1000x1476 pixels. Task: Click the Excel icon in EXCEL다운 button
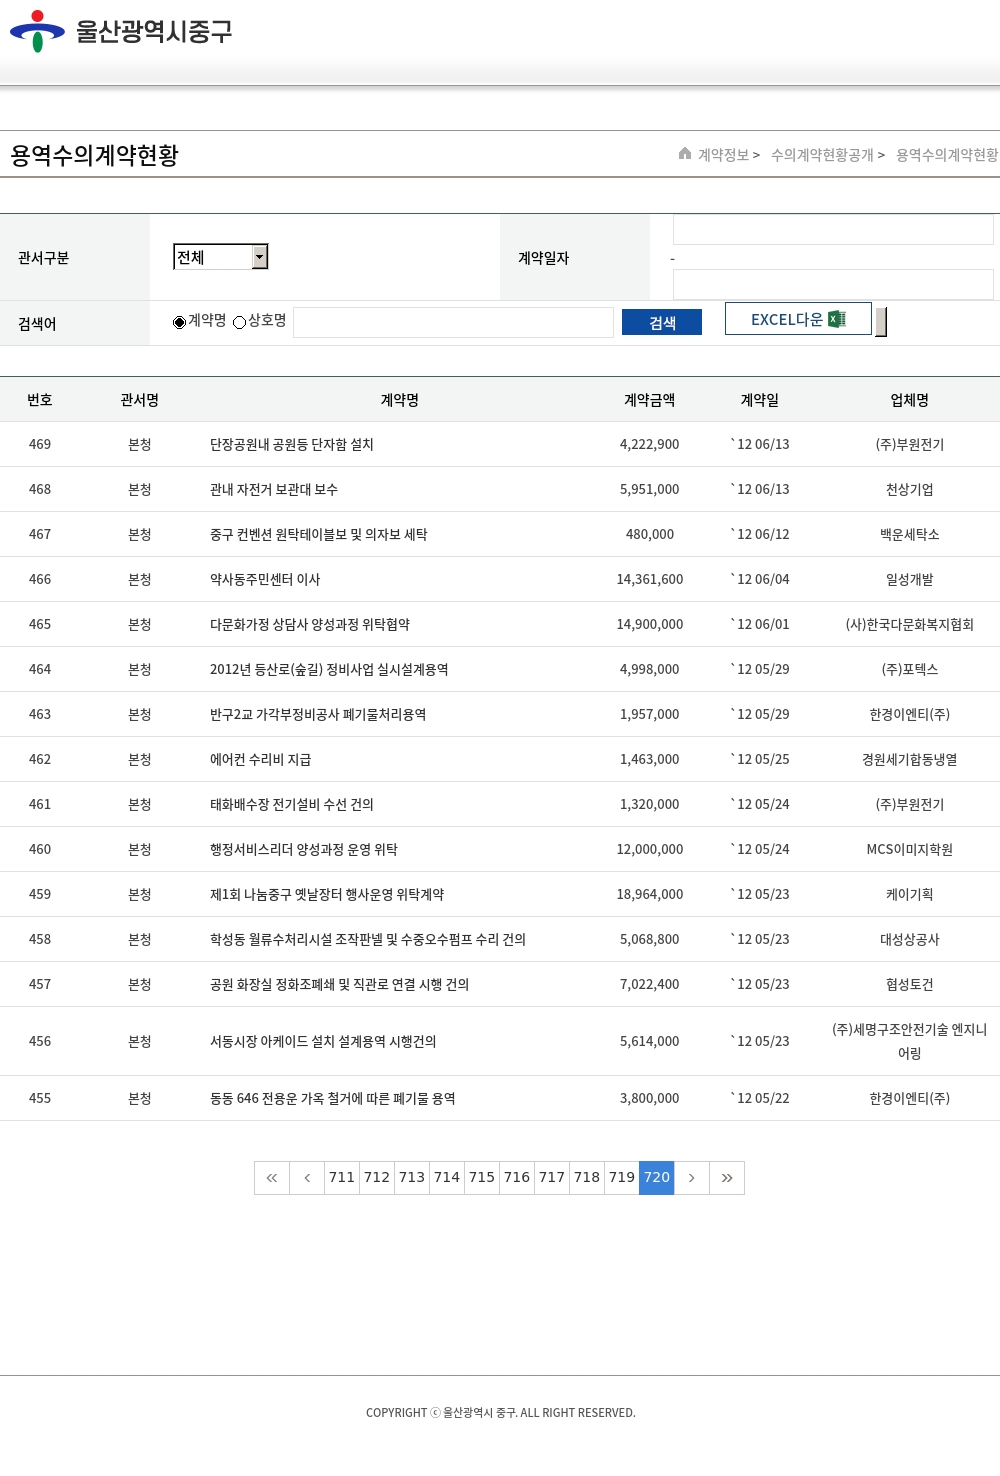click(x=837, y=319)
